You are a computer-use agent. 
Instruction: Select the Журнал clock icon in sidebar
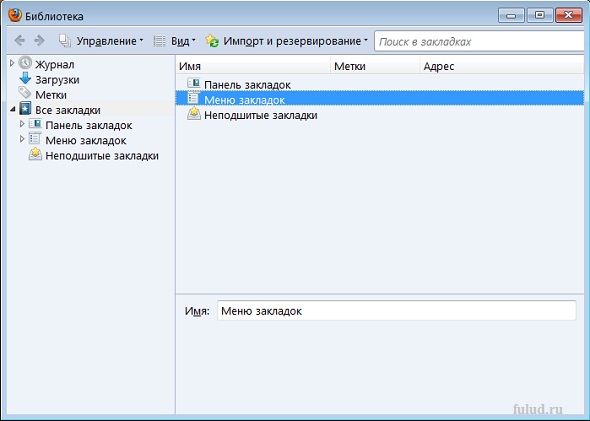25,63
